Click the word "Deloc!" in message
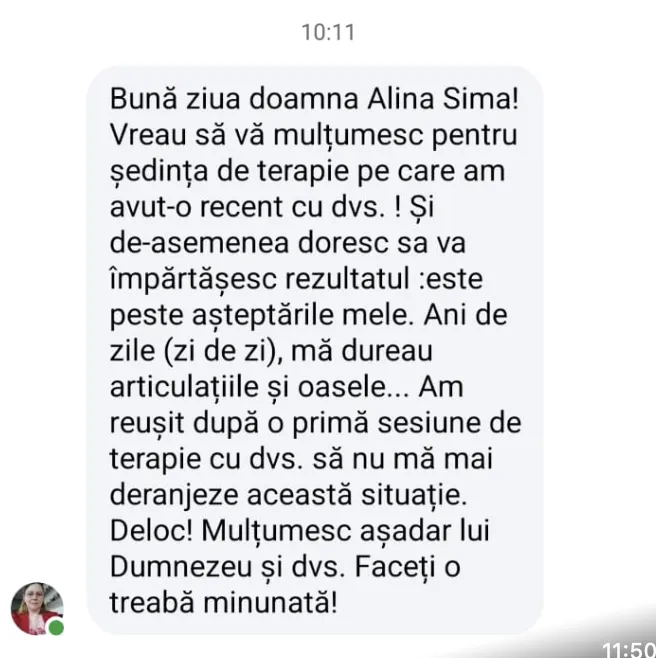 tap(151, 531)
